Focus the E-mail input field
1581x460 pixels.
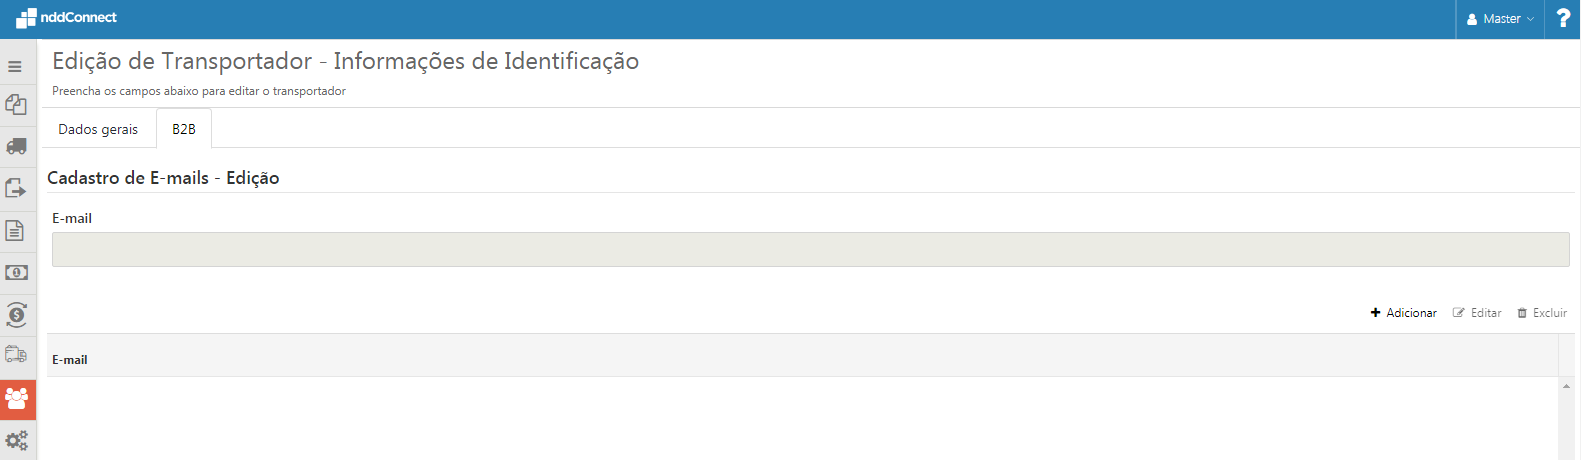(810, 250)
